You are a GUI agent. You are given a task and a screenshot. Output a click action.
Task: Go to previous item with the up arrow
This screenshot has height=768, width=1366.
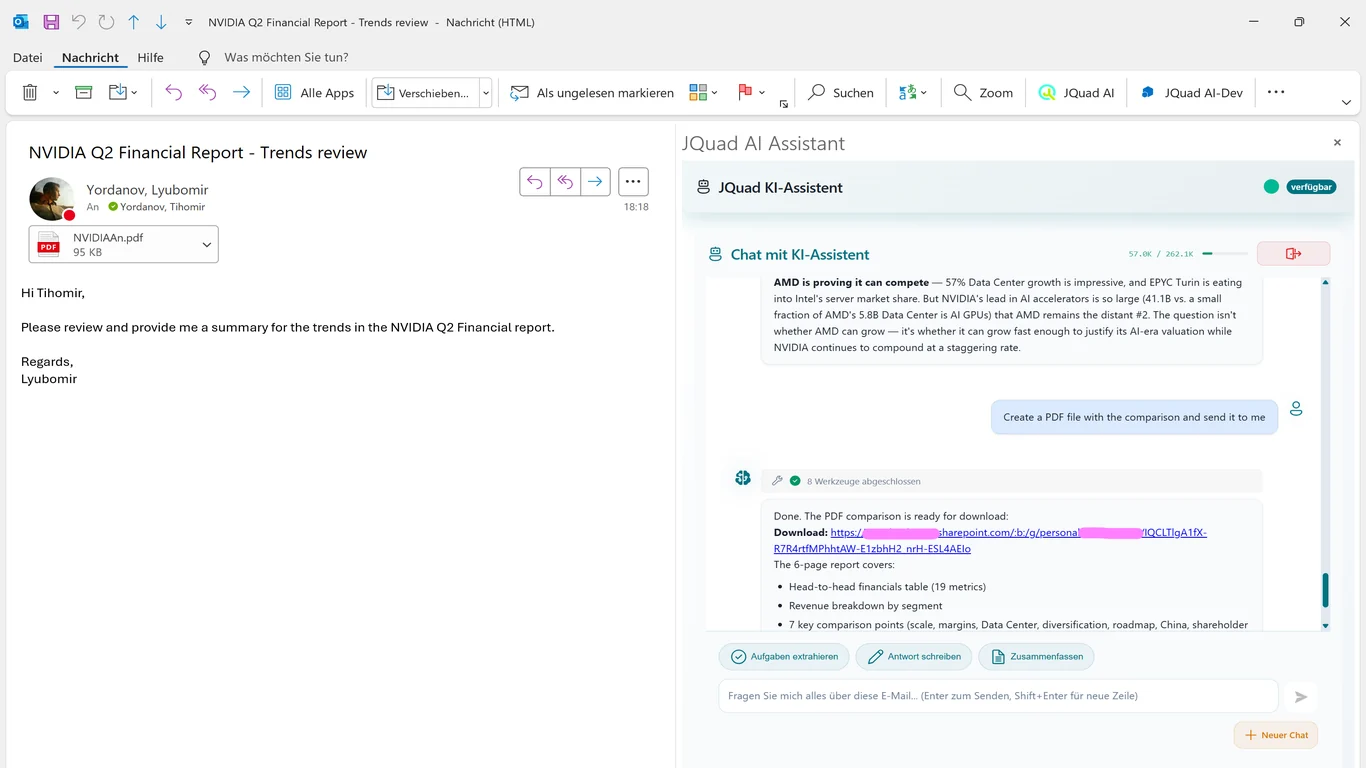(x=134, y=22)
